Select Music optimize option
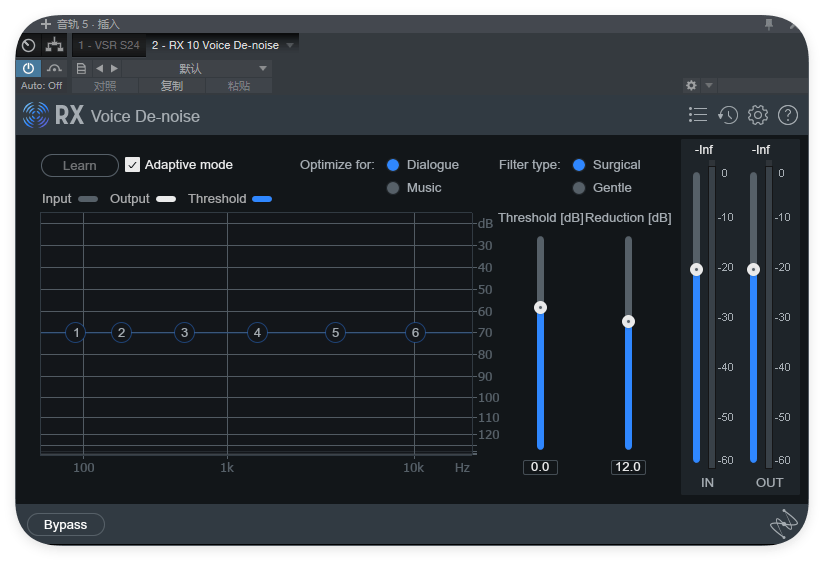The width and height of the screenshot is (824, 561). (393, 188)
